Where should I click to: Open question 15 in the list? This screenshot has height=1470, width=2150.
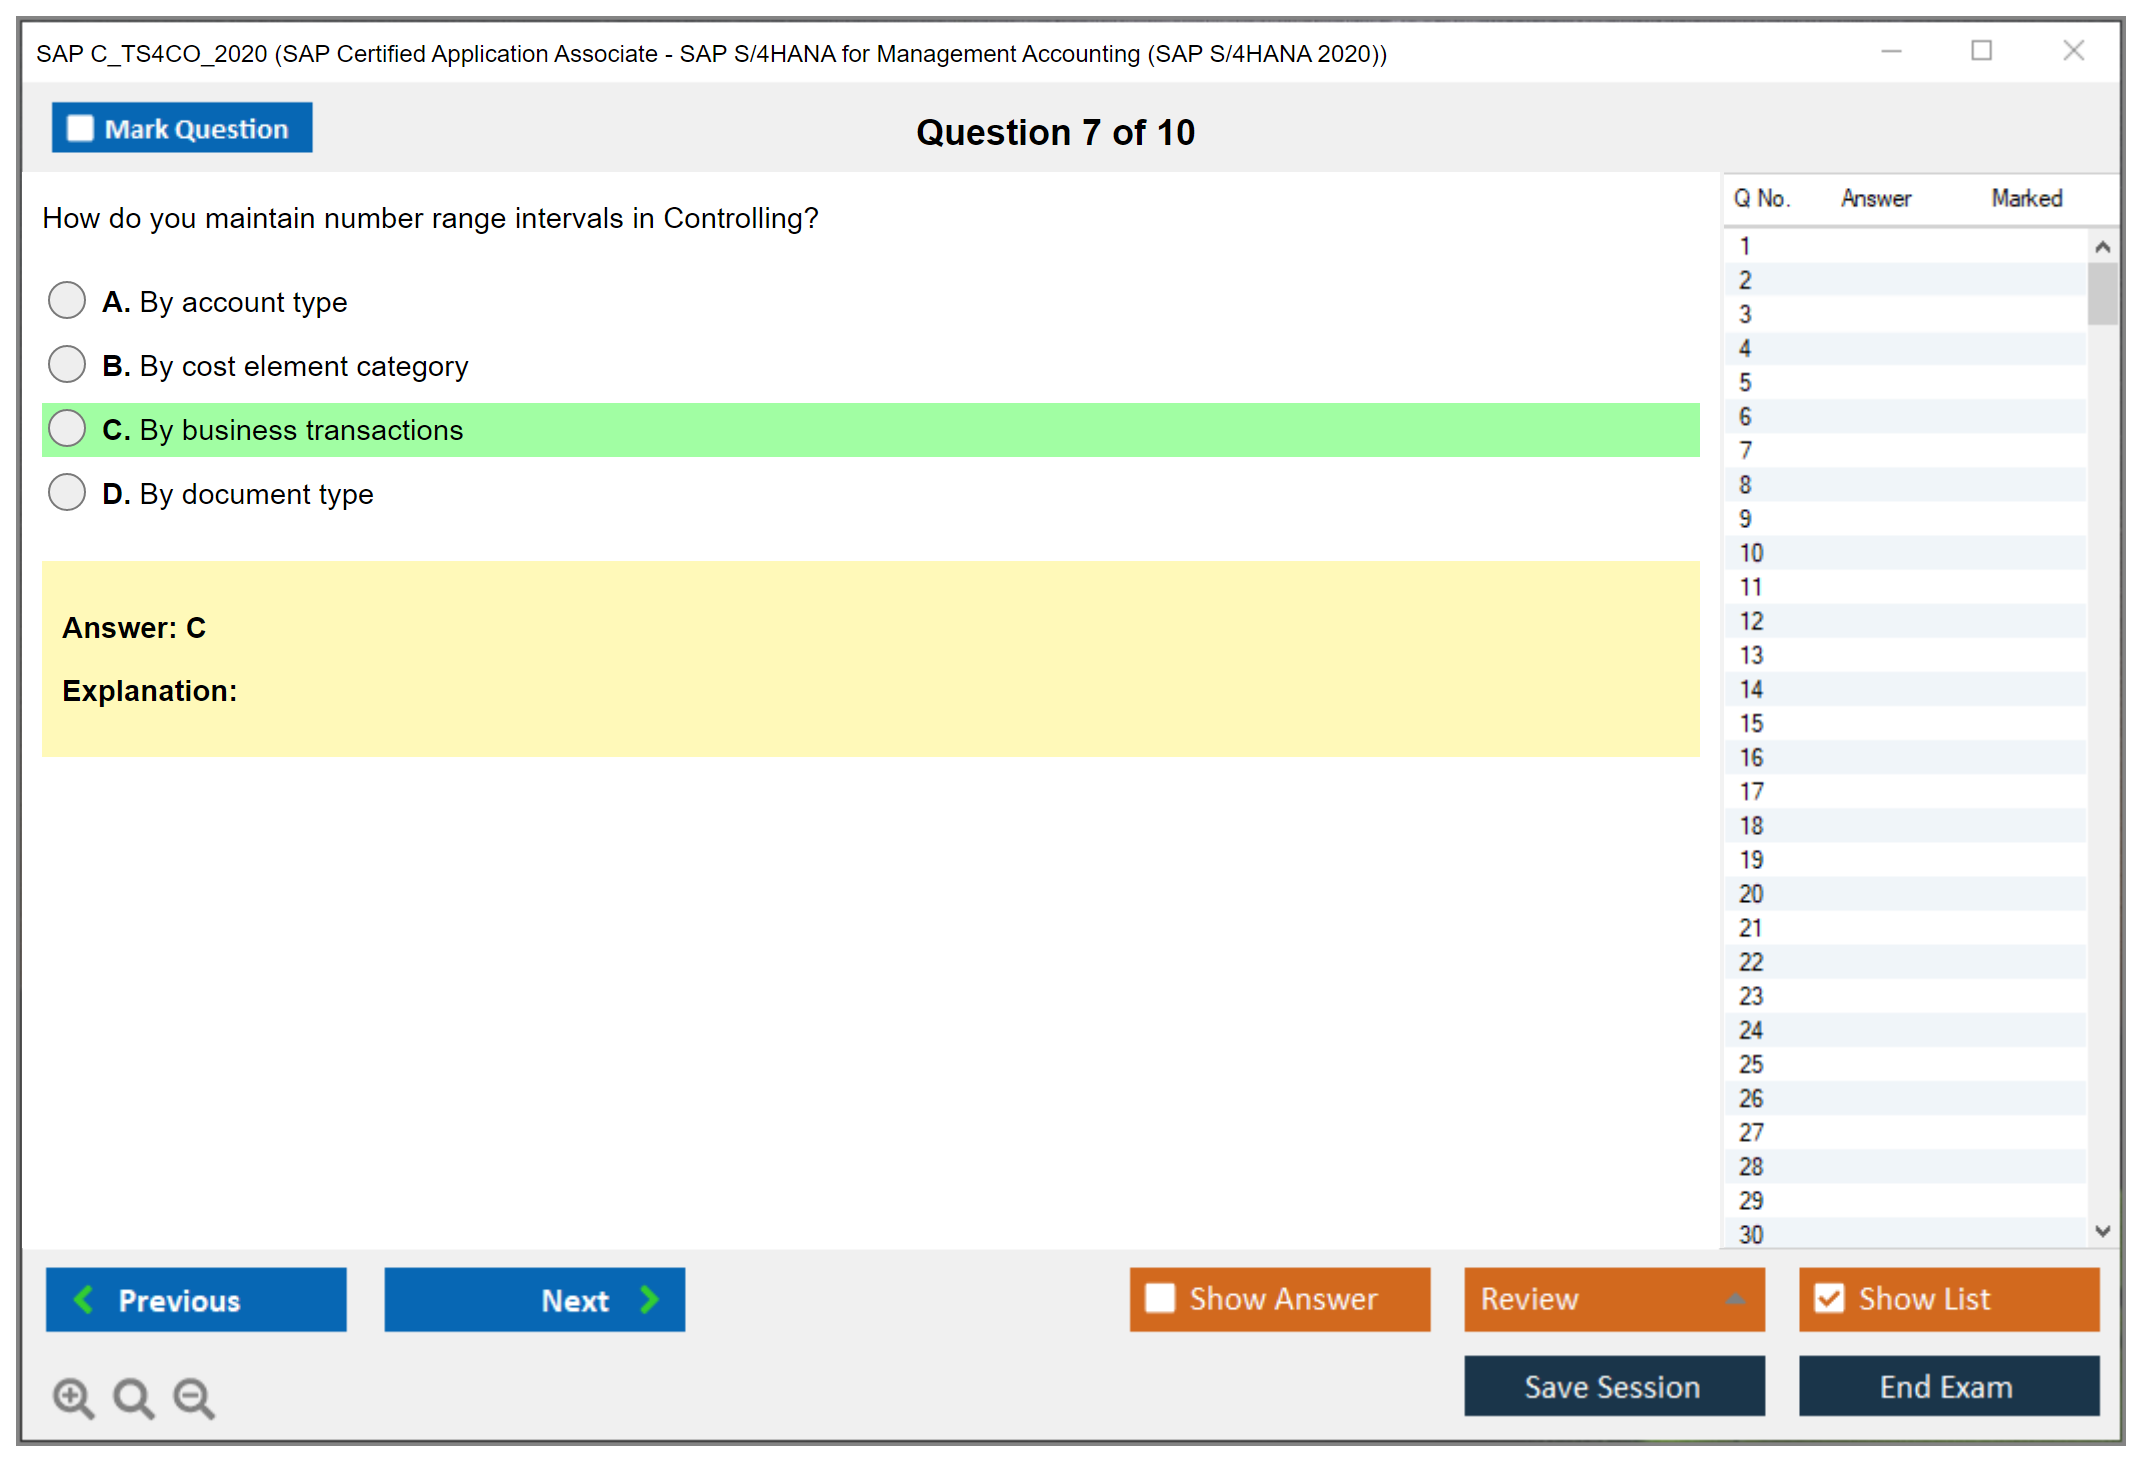(x=1751, y=723)
